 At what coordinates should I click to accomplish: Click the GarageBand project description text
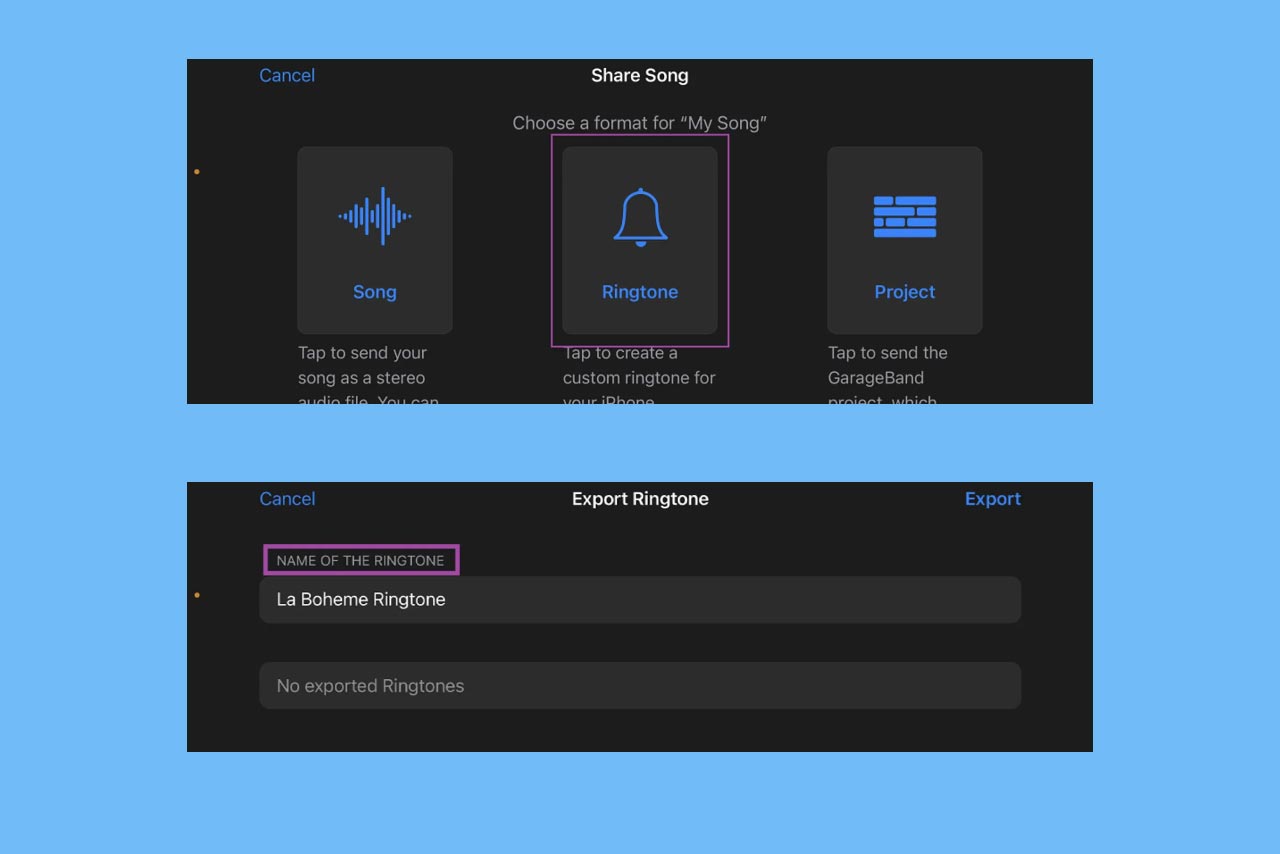point(886,377)
